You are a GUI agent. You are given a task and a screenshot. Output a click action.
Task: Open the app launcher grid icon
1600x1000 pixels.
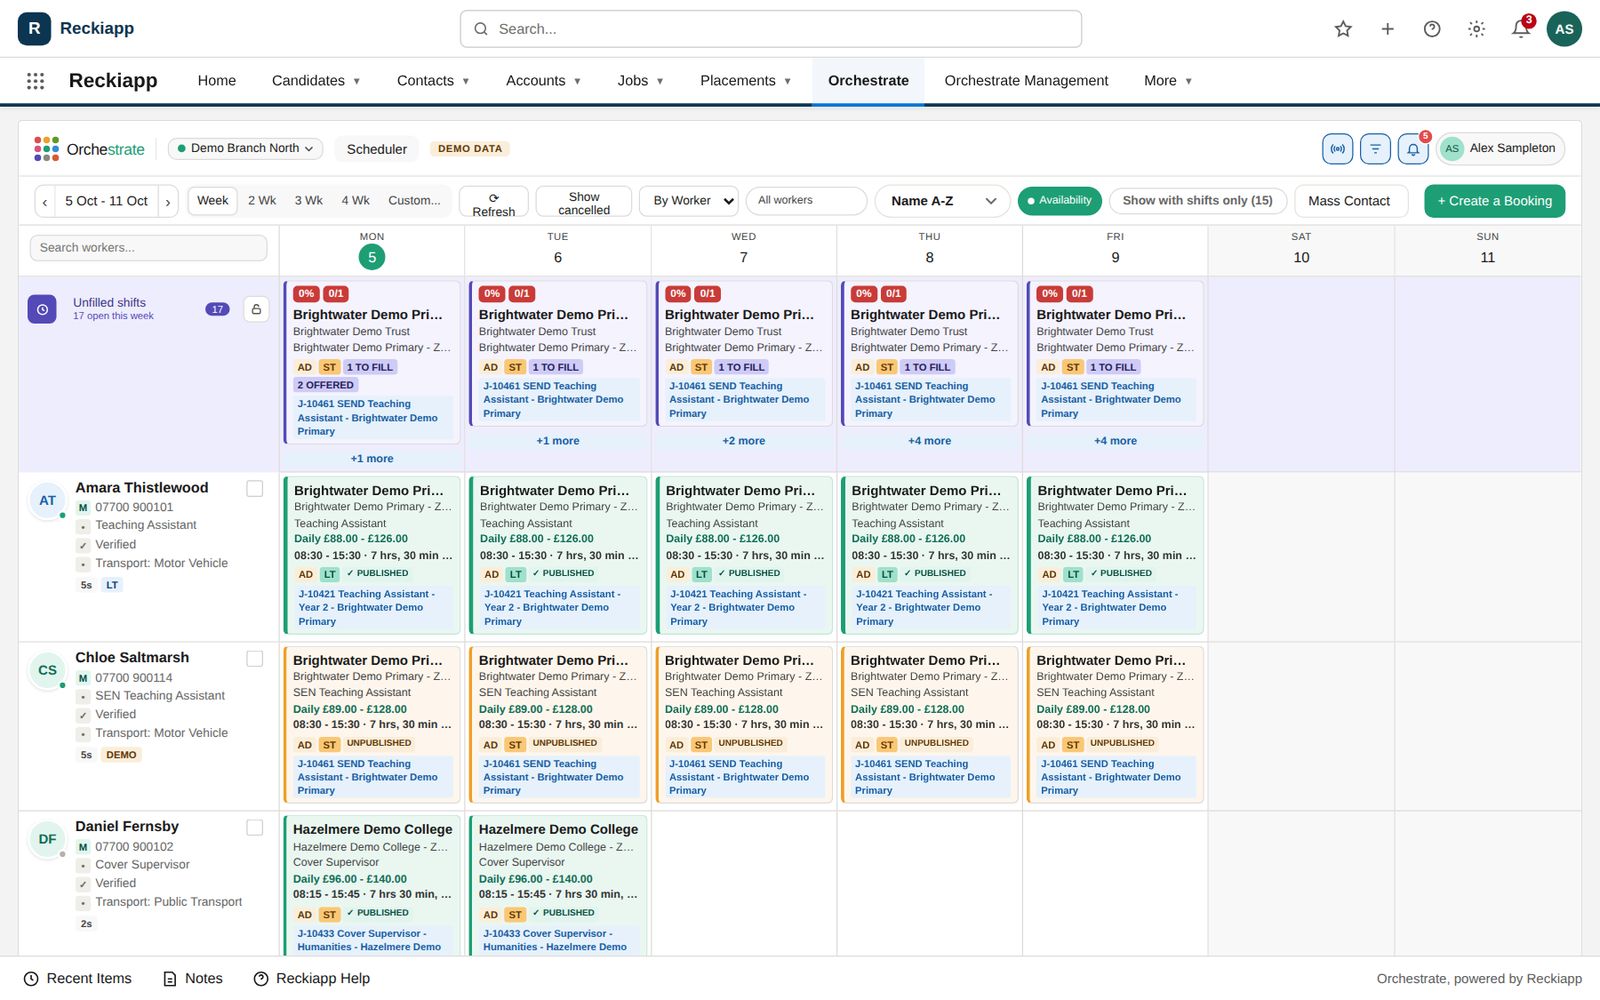[35, 81]
